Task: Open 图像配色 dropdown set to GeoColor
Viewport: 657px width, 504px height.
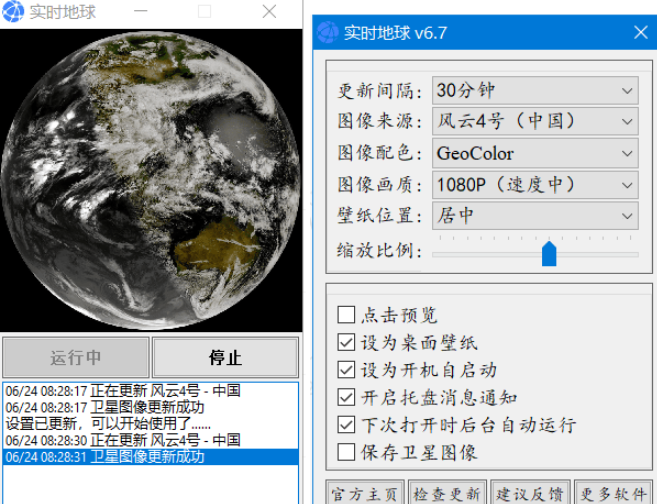Action: point(534,153)
